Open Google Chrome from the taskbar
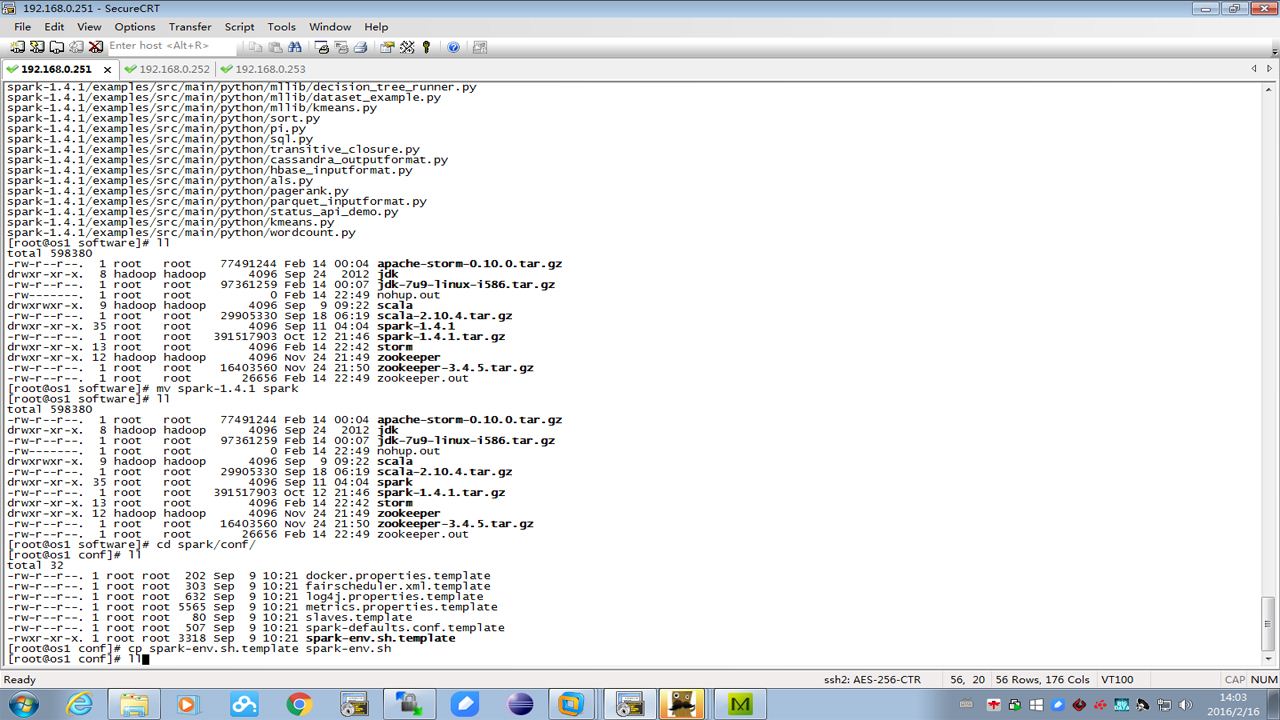 298,704
